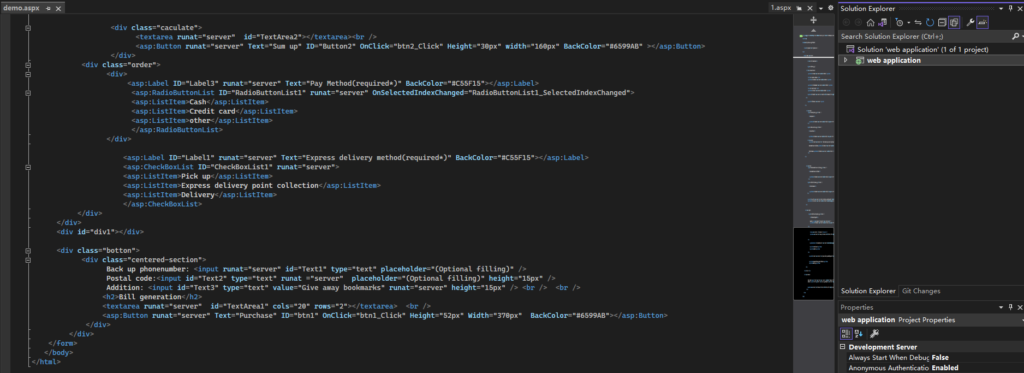
Task: Pin the demo.aspx tab
Action: pos(48,8)
